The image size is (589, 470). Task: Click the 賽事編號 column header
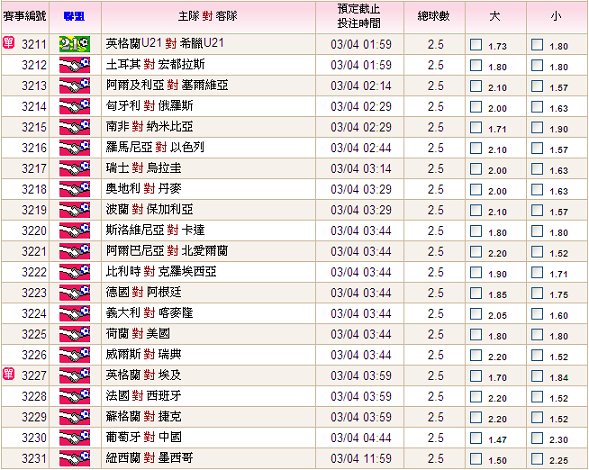pyautogui.click(x=25, y=16)
